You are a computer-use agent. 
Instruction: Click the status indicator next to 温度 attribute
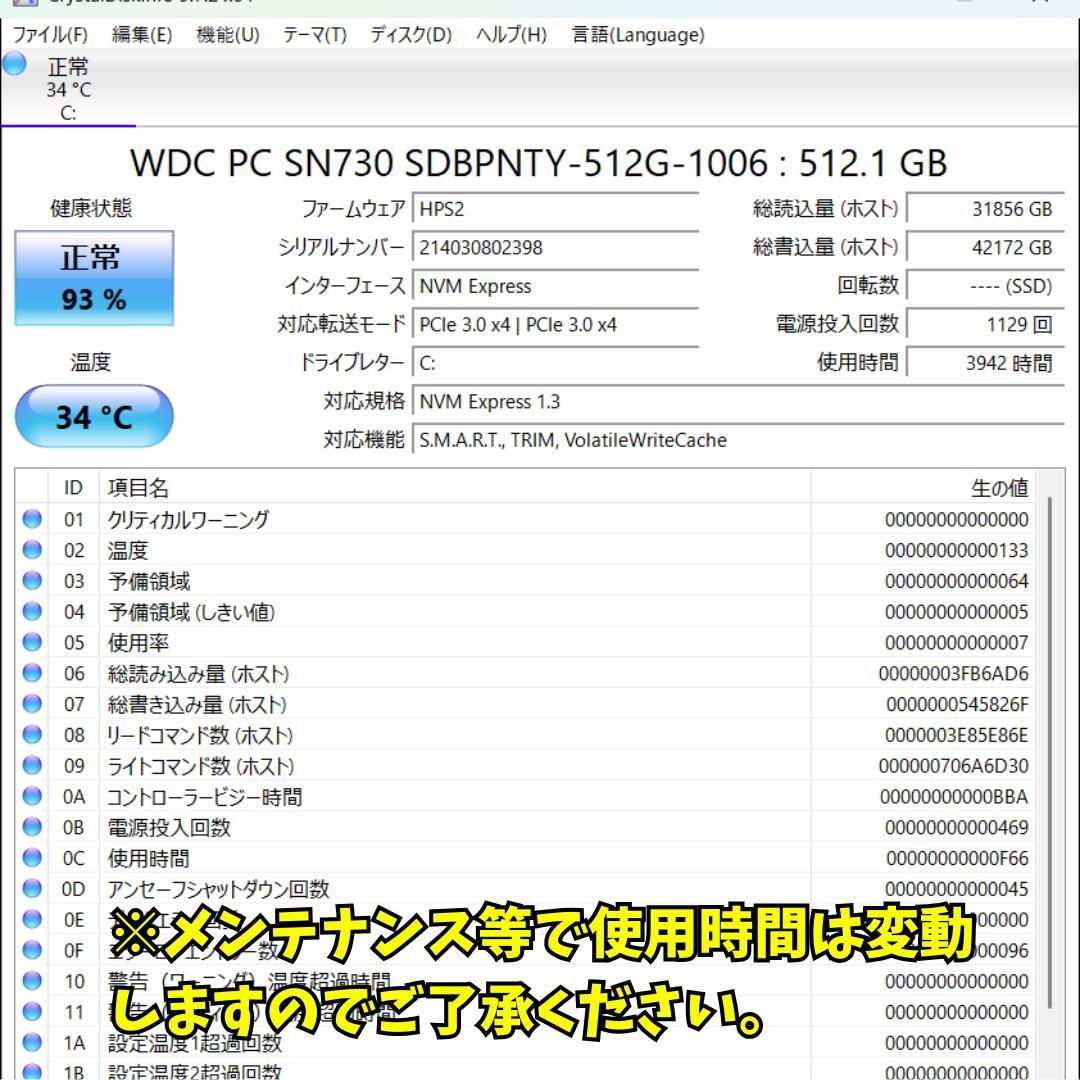pos(33,551)
